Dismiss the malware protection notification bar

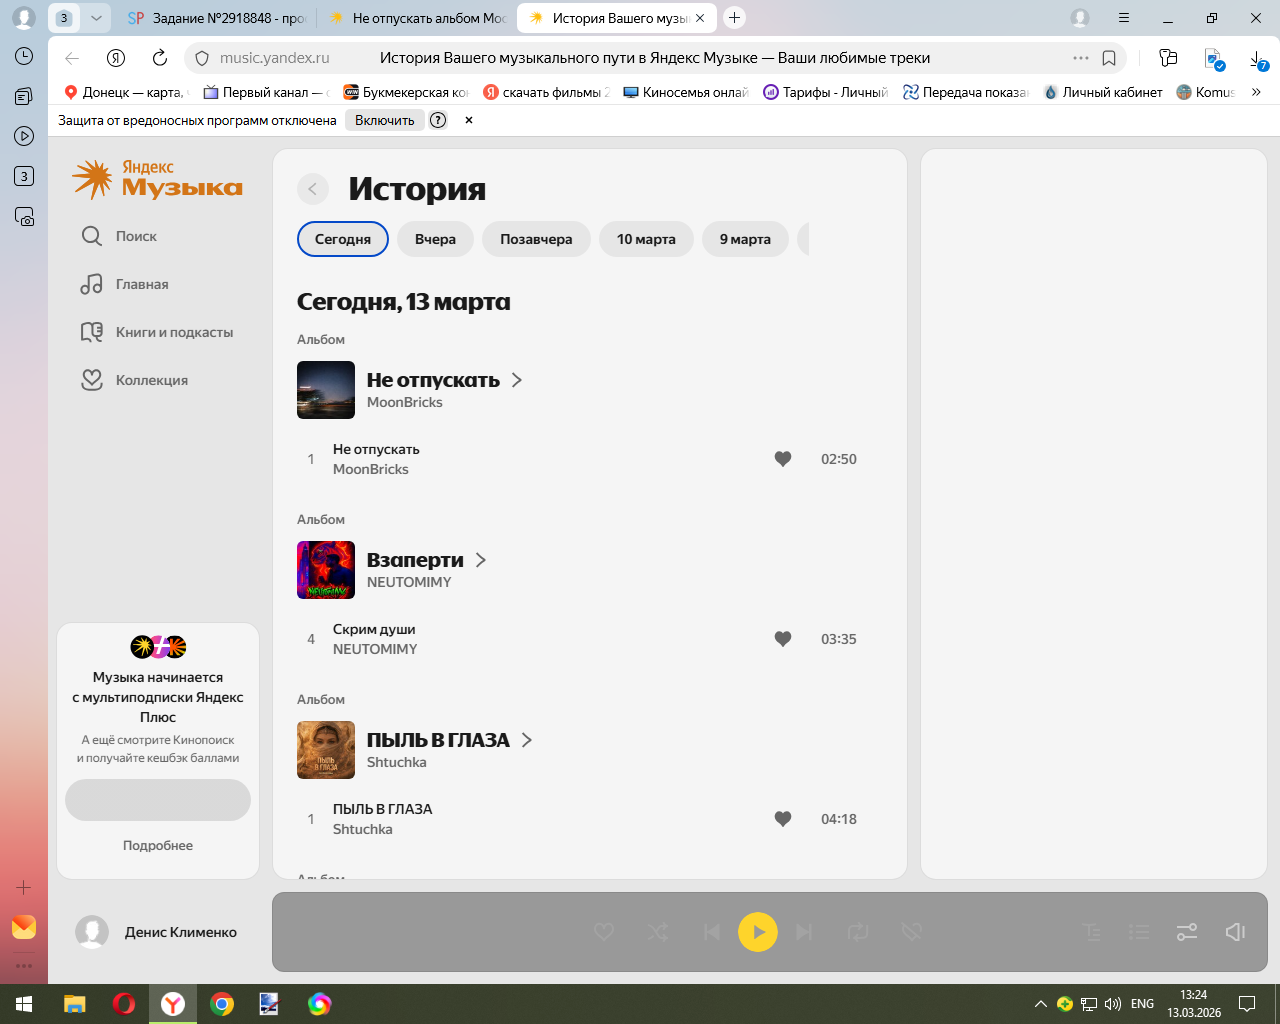pos(469,120)
